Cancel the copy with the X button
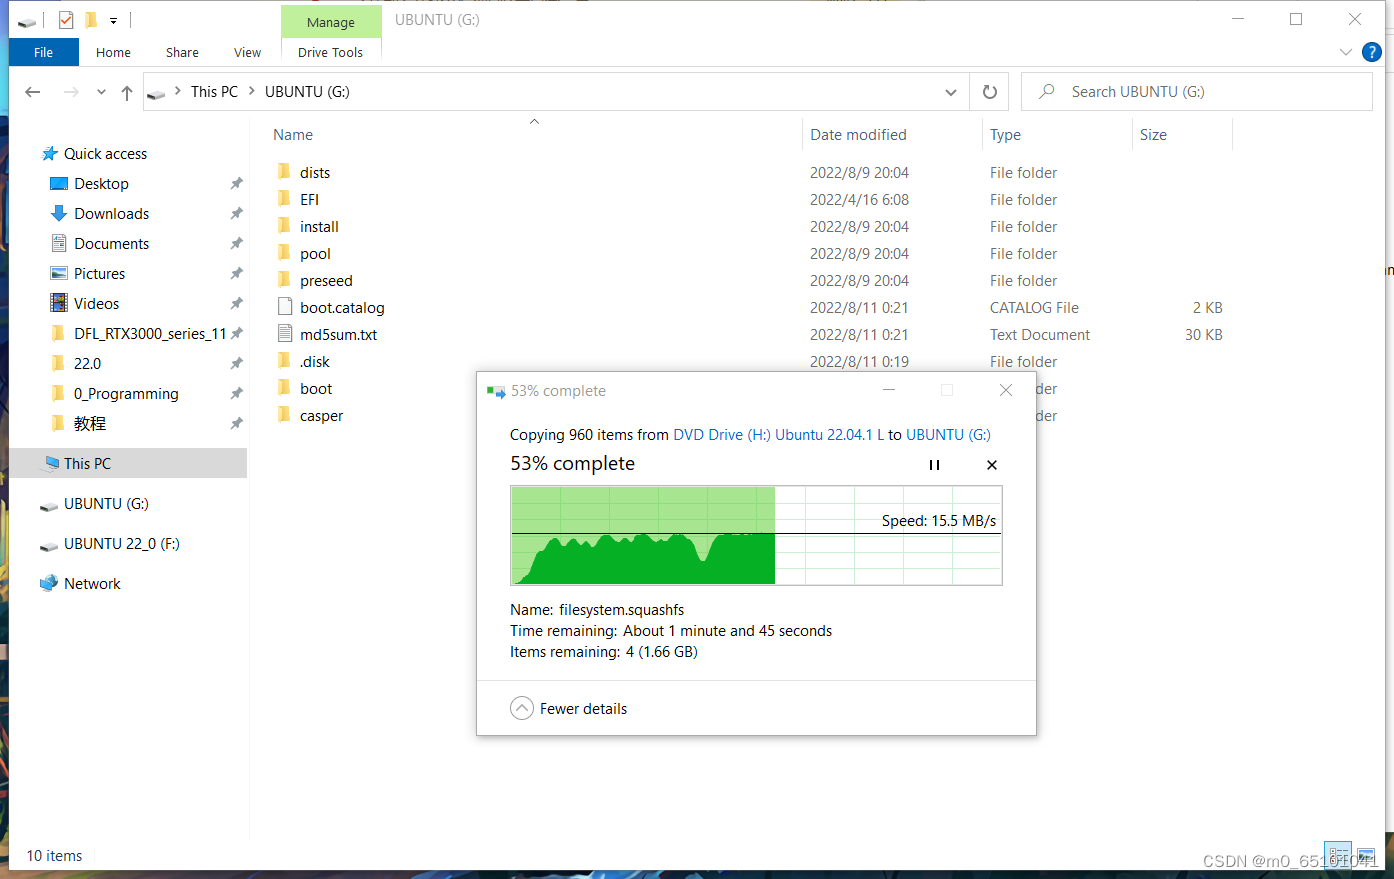The width and height of the screenshot is (1394, 879). (992, 465)
